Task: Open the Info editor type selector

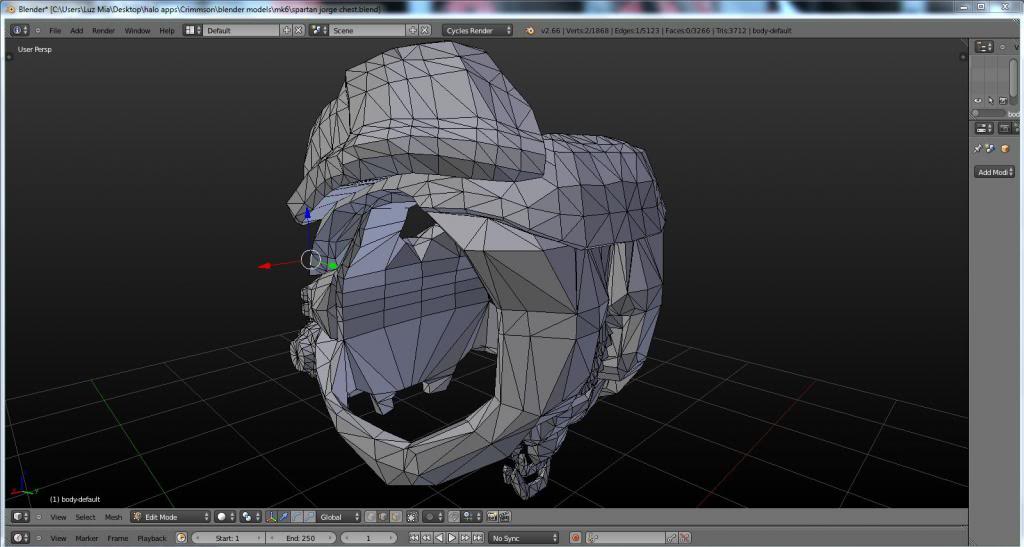Action: click(x=20, y=31)
